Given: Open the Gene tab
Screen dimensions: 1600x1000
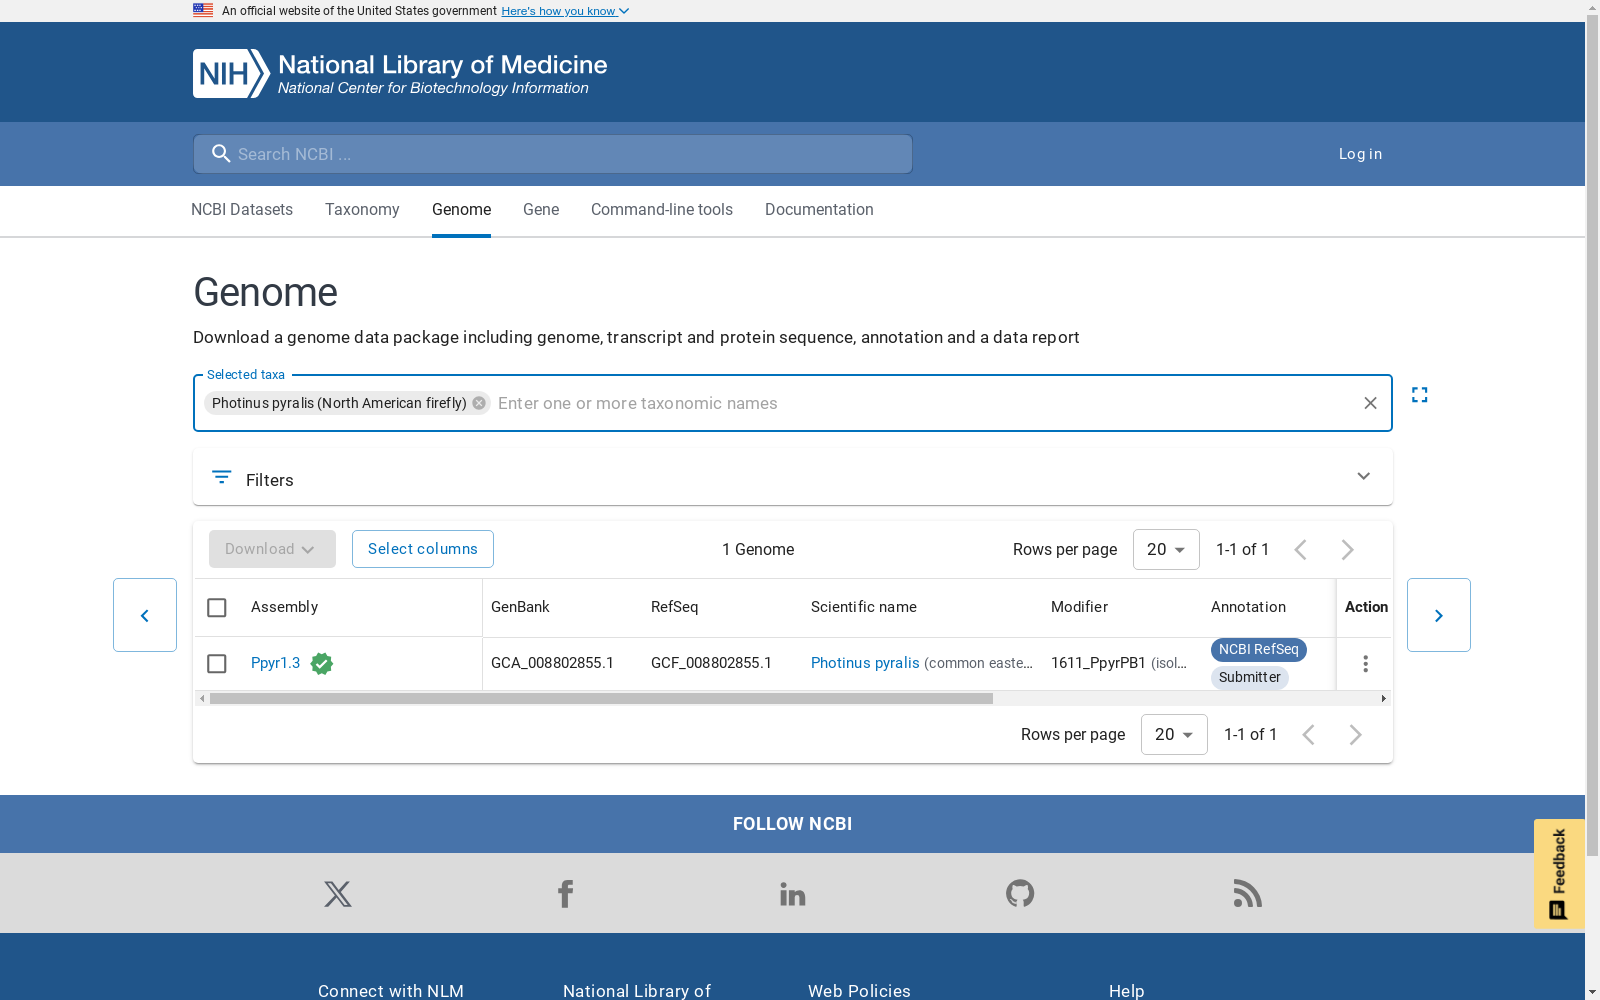Looking at the screenshot, I should [x=541, y=210].
